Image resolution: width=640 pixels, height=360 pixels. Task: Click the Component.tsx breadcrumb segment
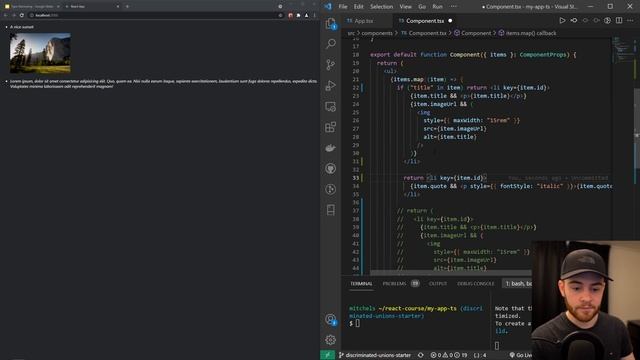(x=424, y=33)
